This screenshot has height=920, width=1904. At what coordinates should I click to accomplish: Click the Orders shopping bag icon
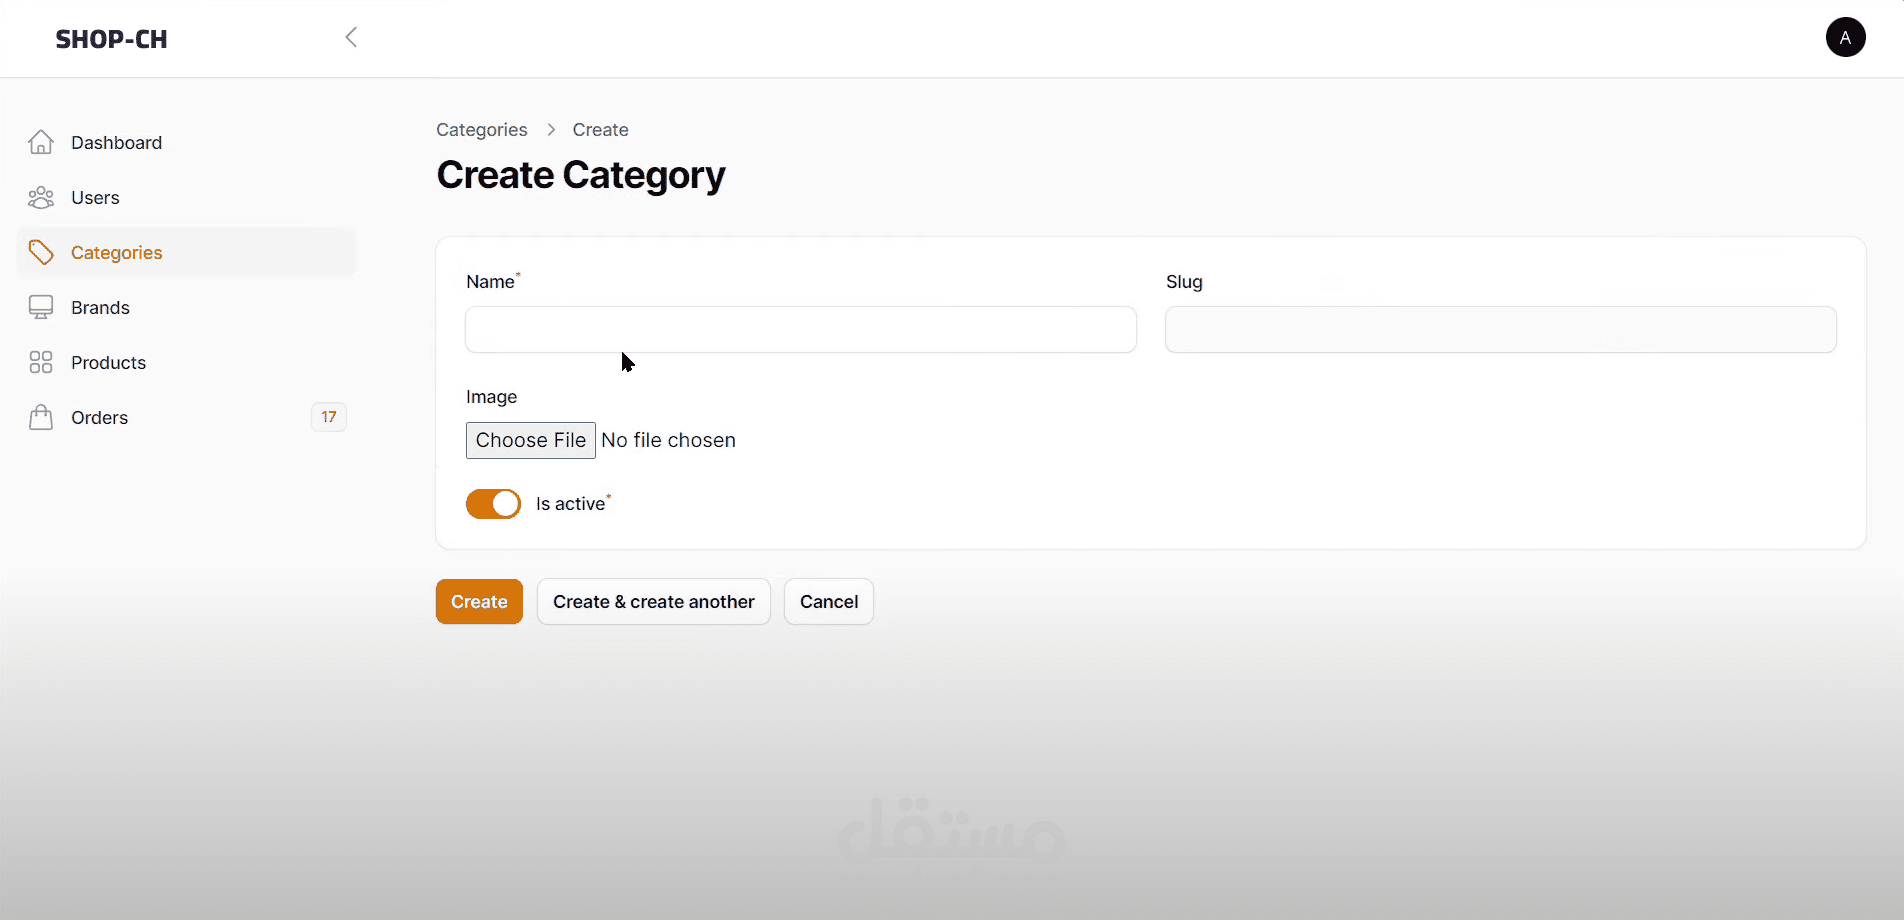[41, 417]
